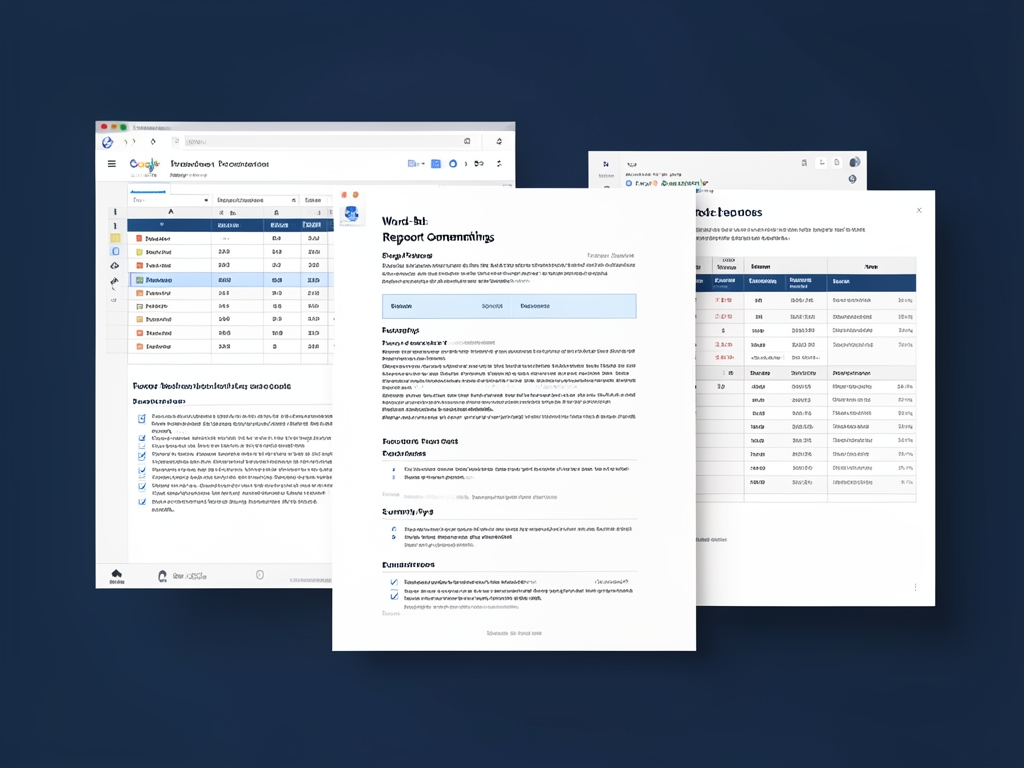Screen dimensions: 1024x768
Task: Open the first dropdown above spreadsheet column A
Action: click(170, 200)
